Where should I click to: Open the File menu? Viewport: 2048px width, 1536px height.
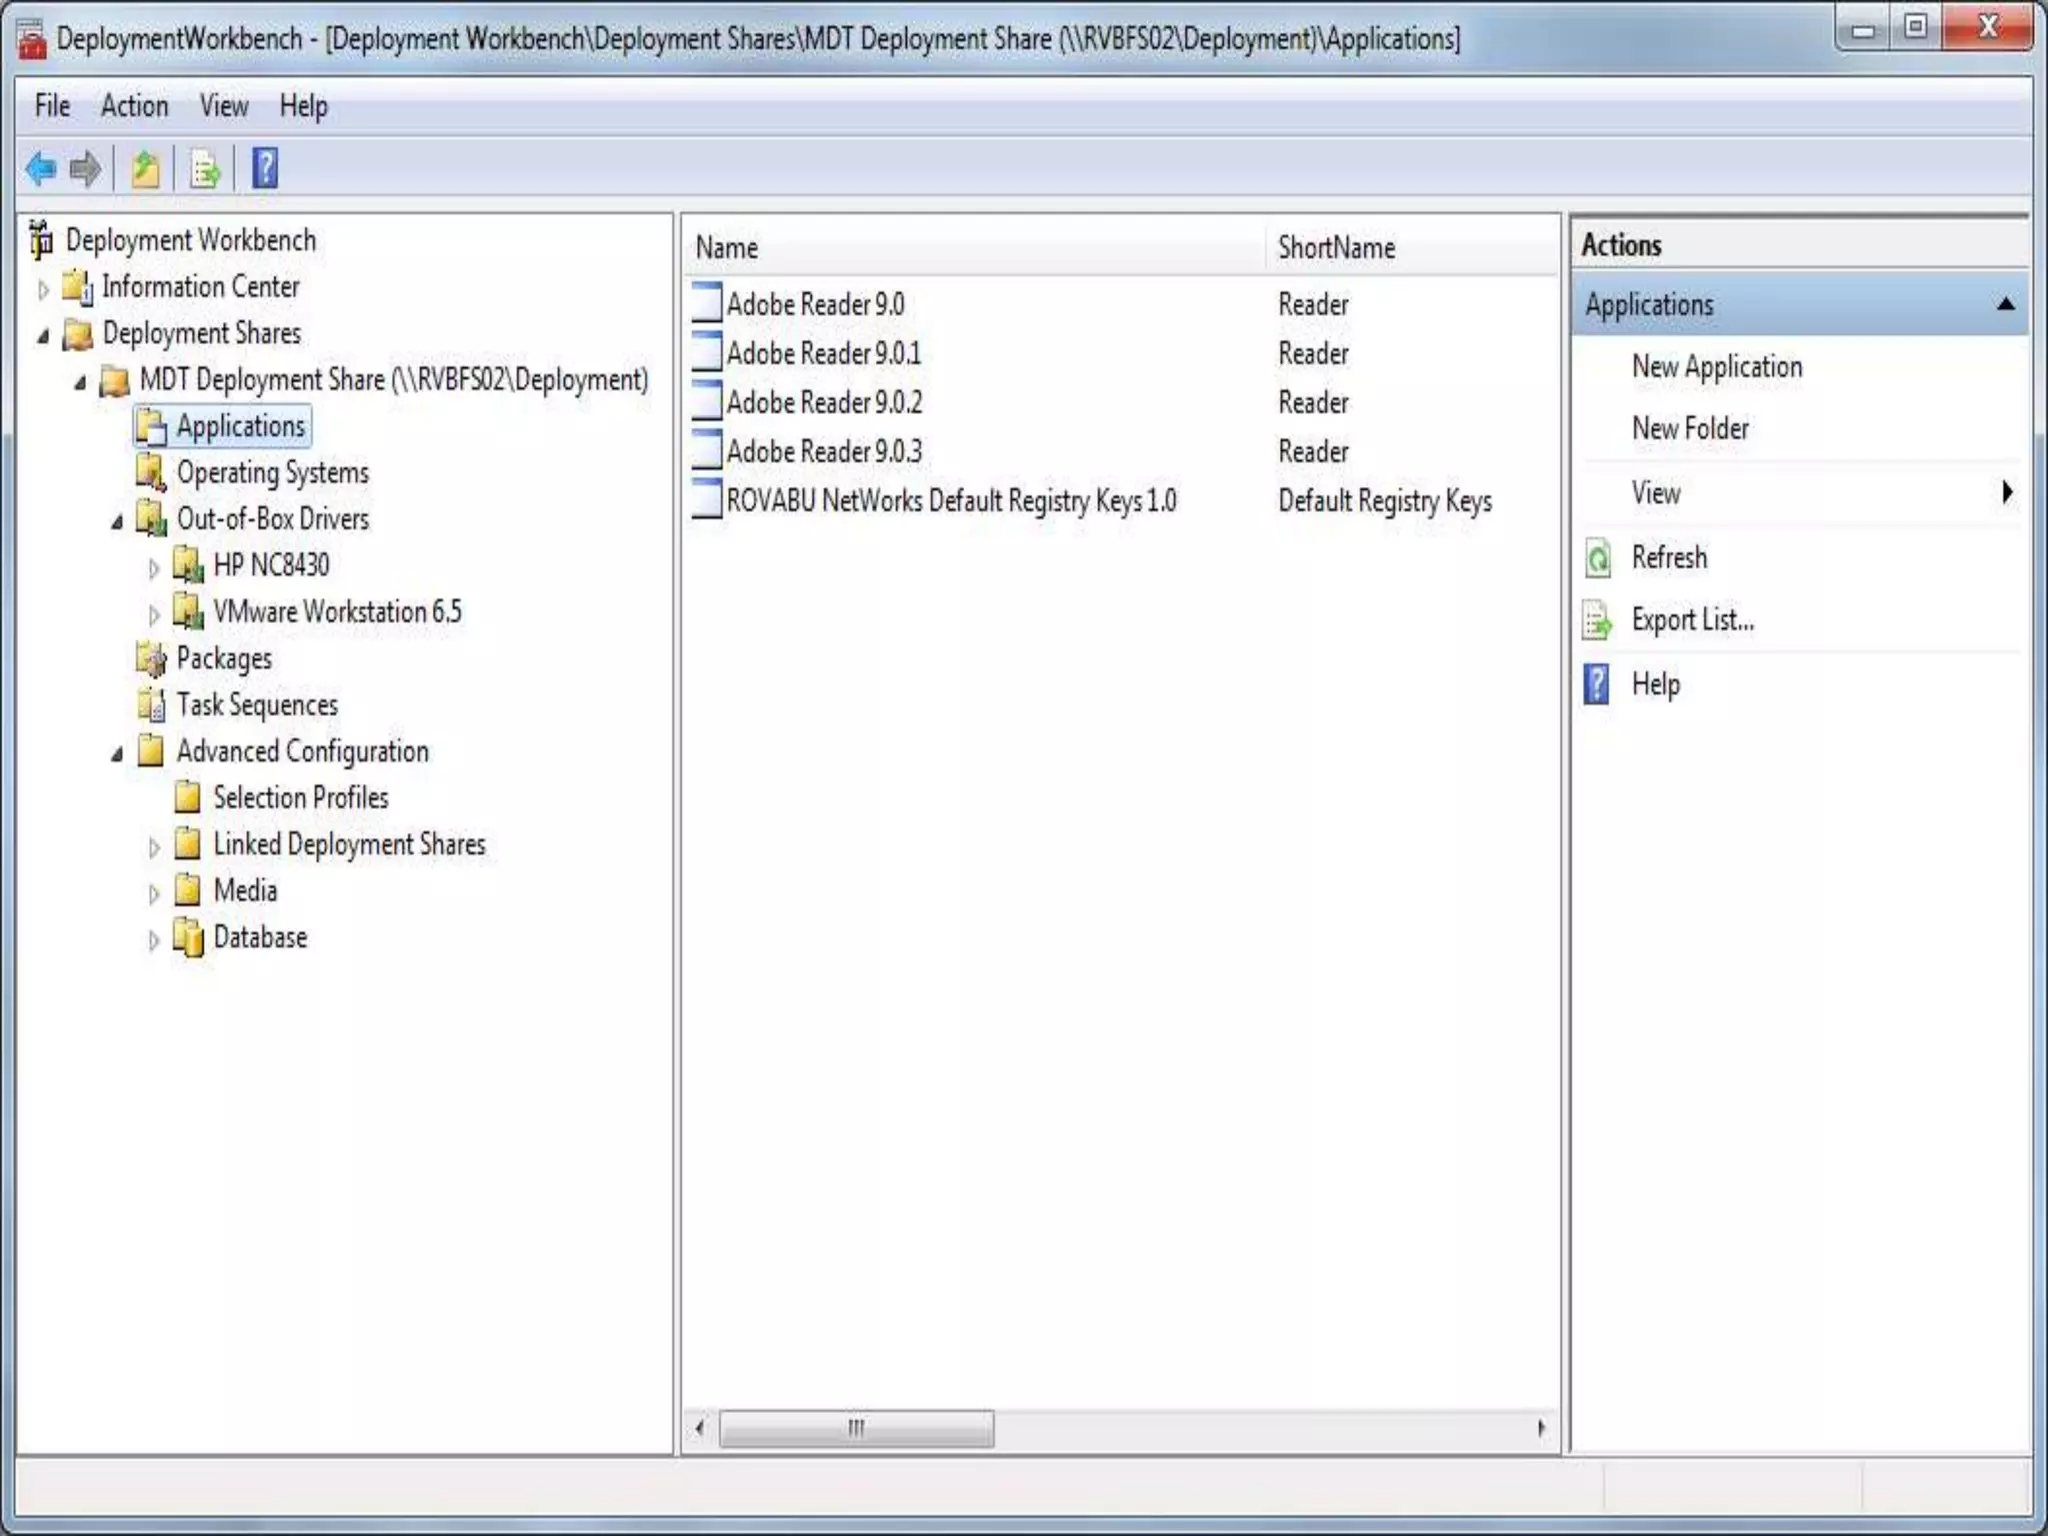pyautogui.click(x=52, y=105)
